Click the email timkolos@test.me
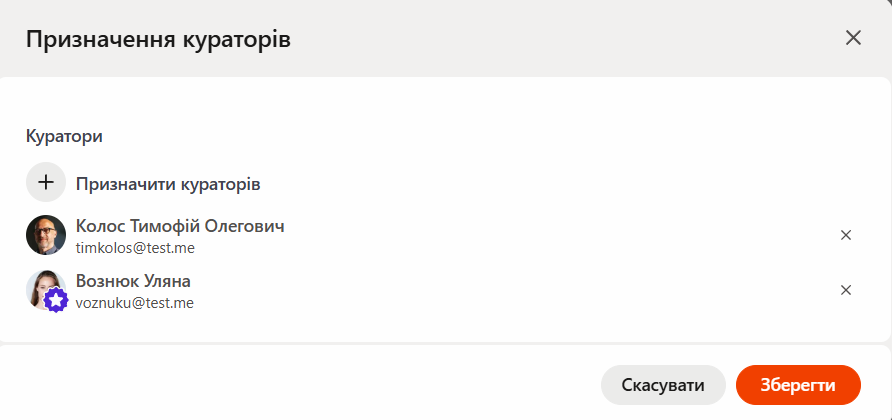The image size is (892, 420). [x=135, y=247]
